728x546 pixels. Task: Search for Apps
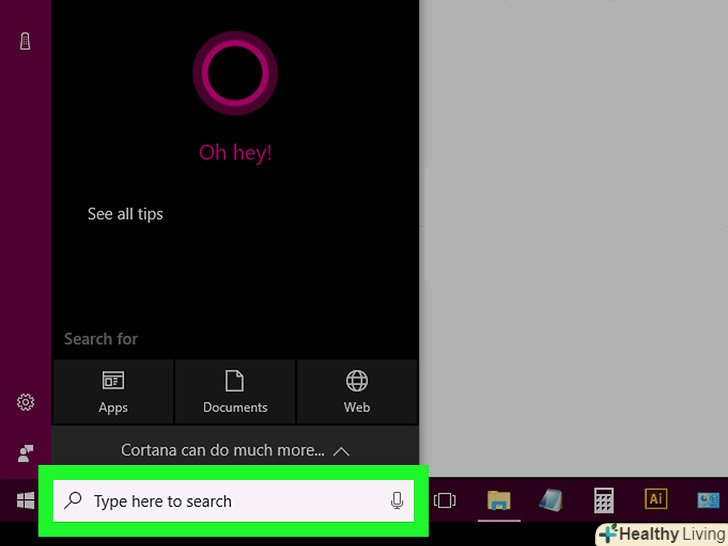coord(113,392)
